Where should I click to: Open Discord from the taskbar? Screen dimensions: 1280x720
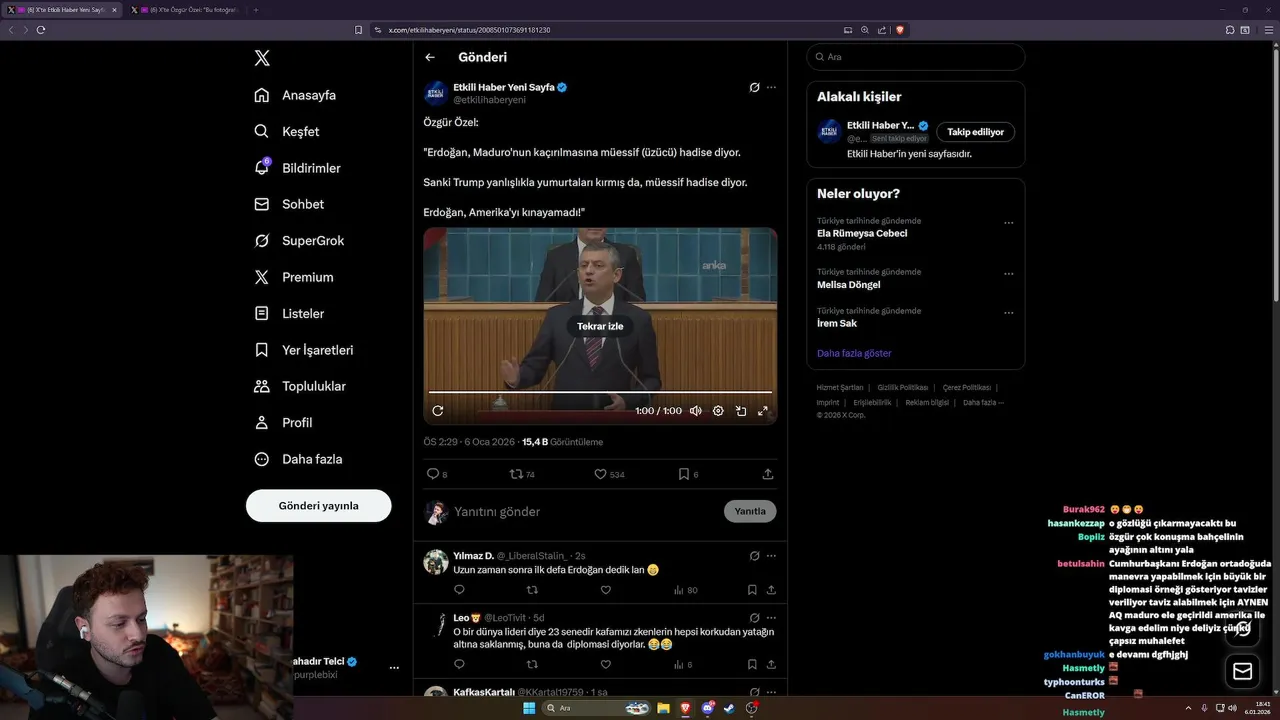click(x=708, y=708)
